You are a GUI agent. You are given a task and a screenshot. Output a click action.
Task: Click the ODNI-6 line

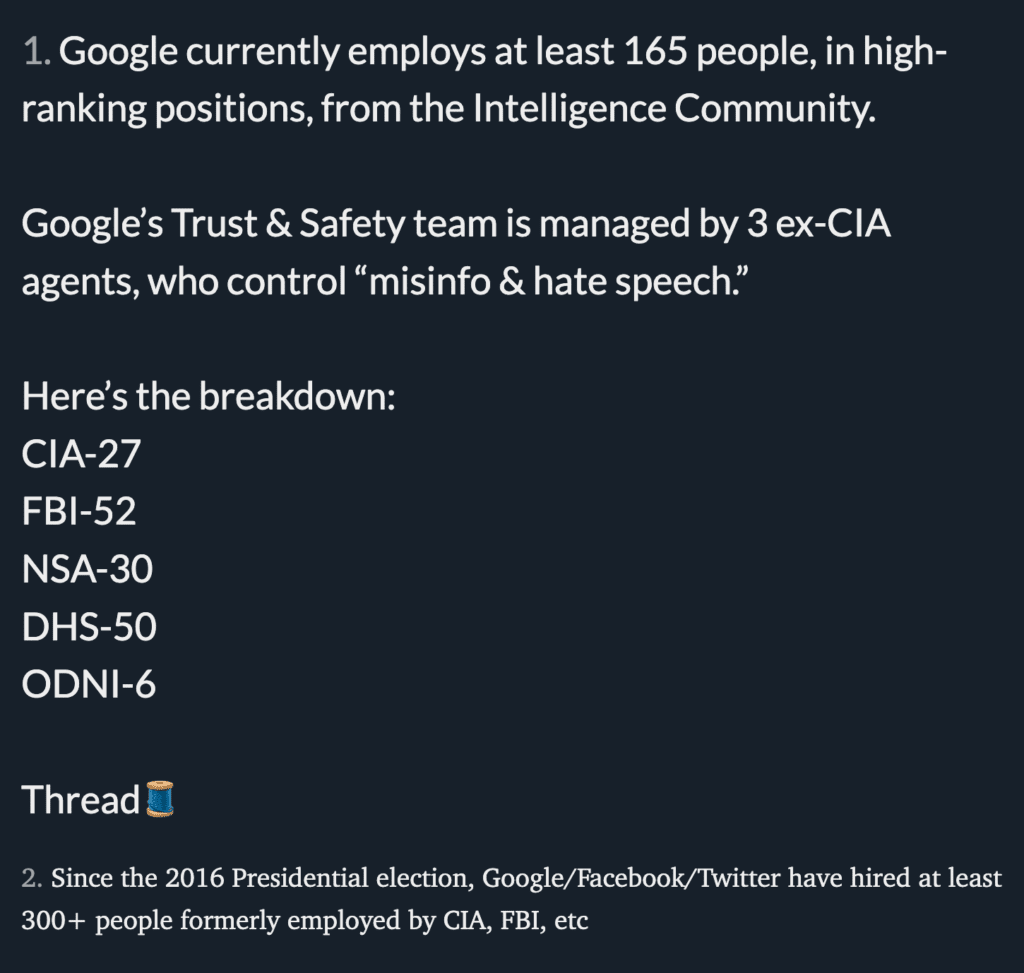[89, 684]
